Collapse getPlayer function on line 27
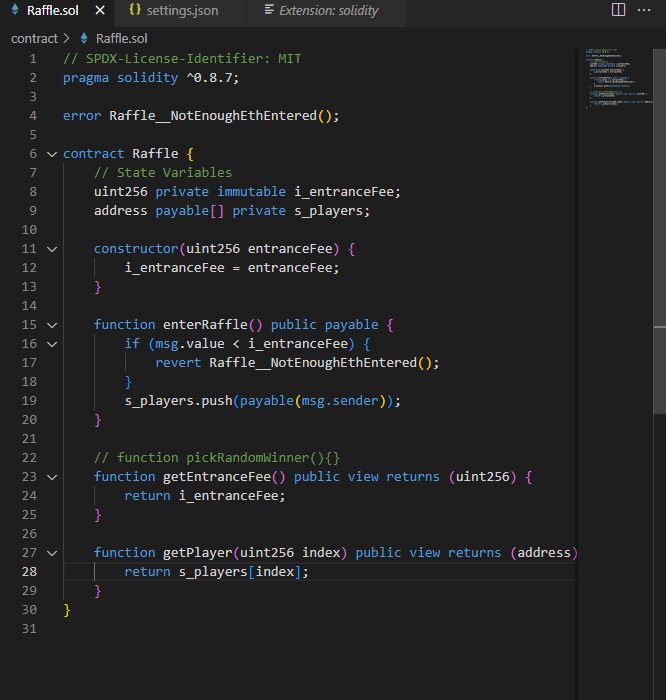 click(x=52, y=553)
